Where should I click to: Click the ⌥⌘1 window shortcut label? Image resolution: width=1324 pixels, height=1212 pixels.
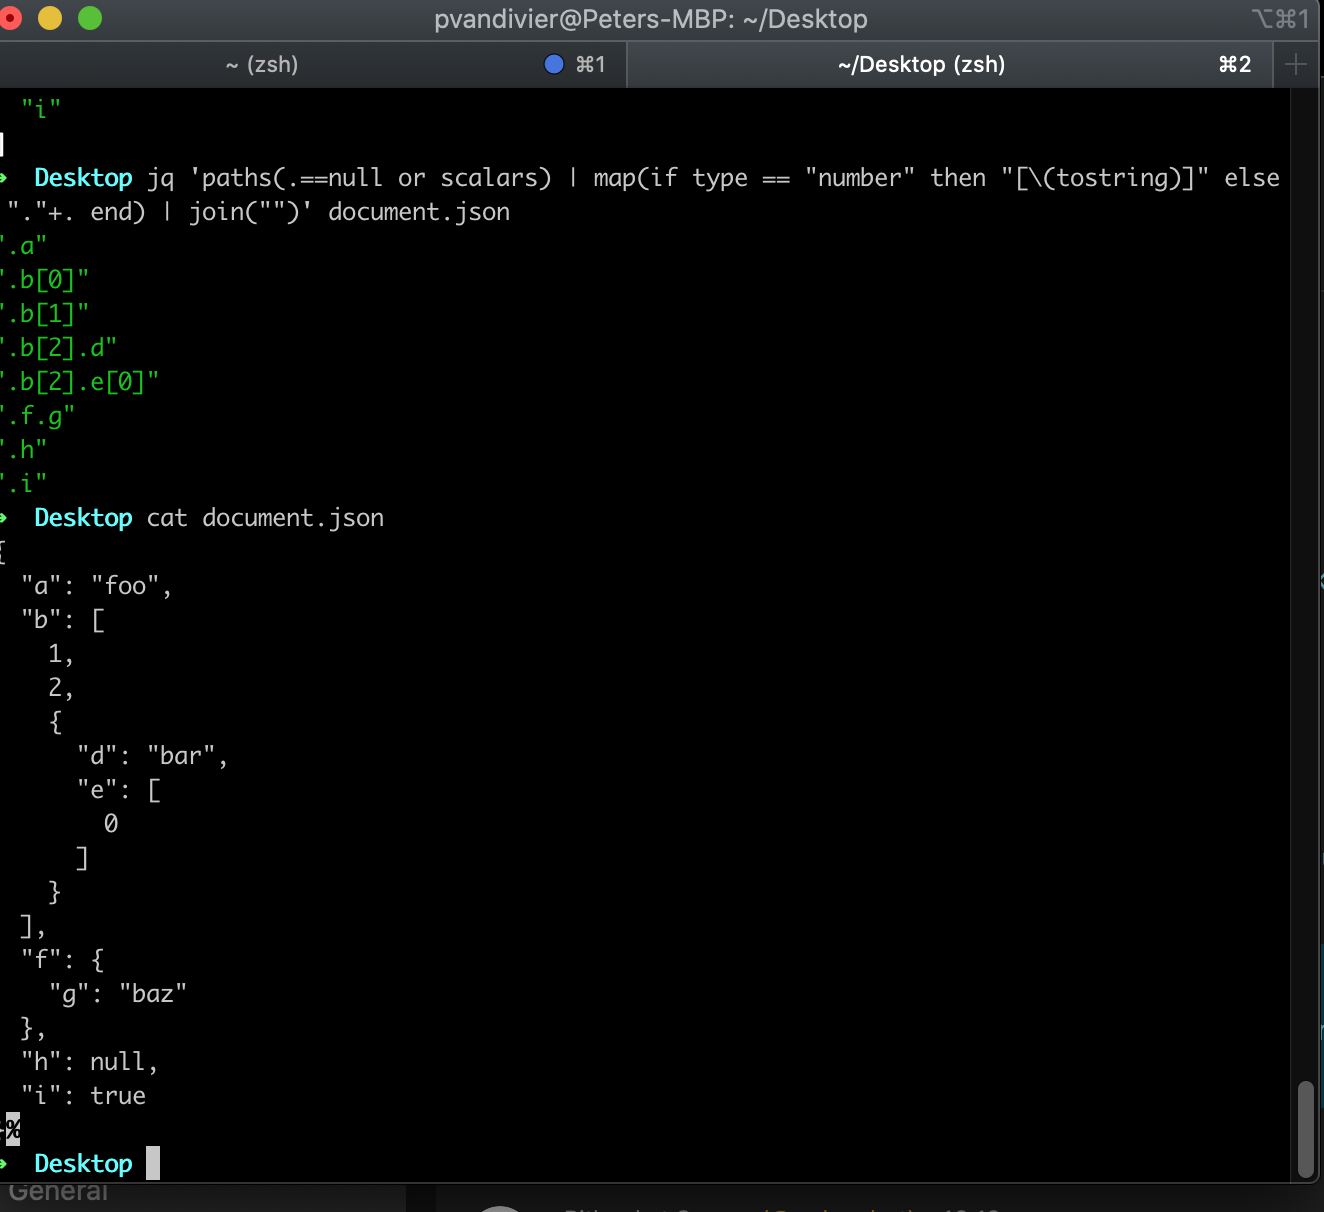point(1281,19)
